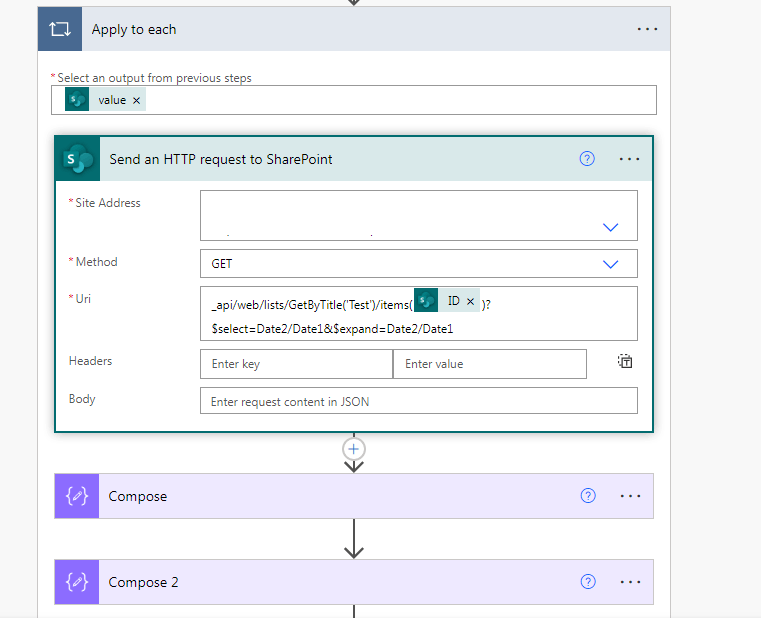Switch Headers to text mode icon
Screen dimensions: 761x618
click(625, 361)
